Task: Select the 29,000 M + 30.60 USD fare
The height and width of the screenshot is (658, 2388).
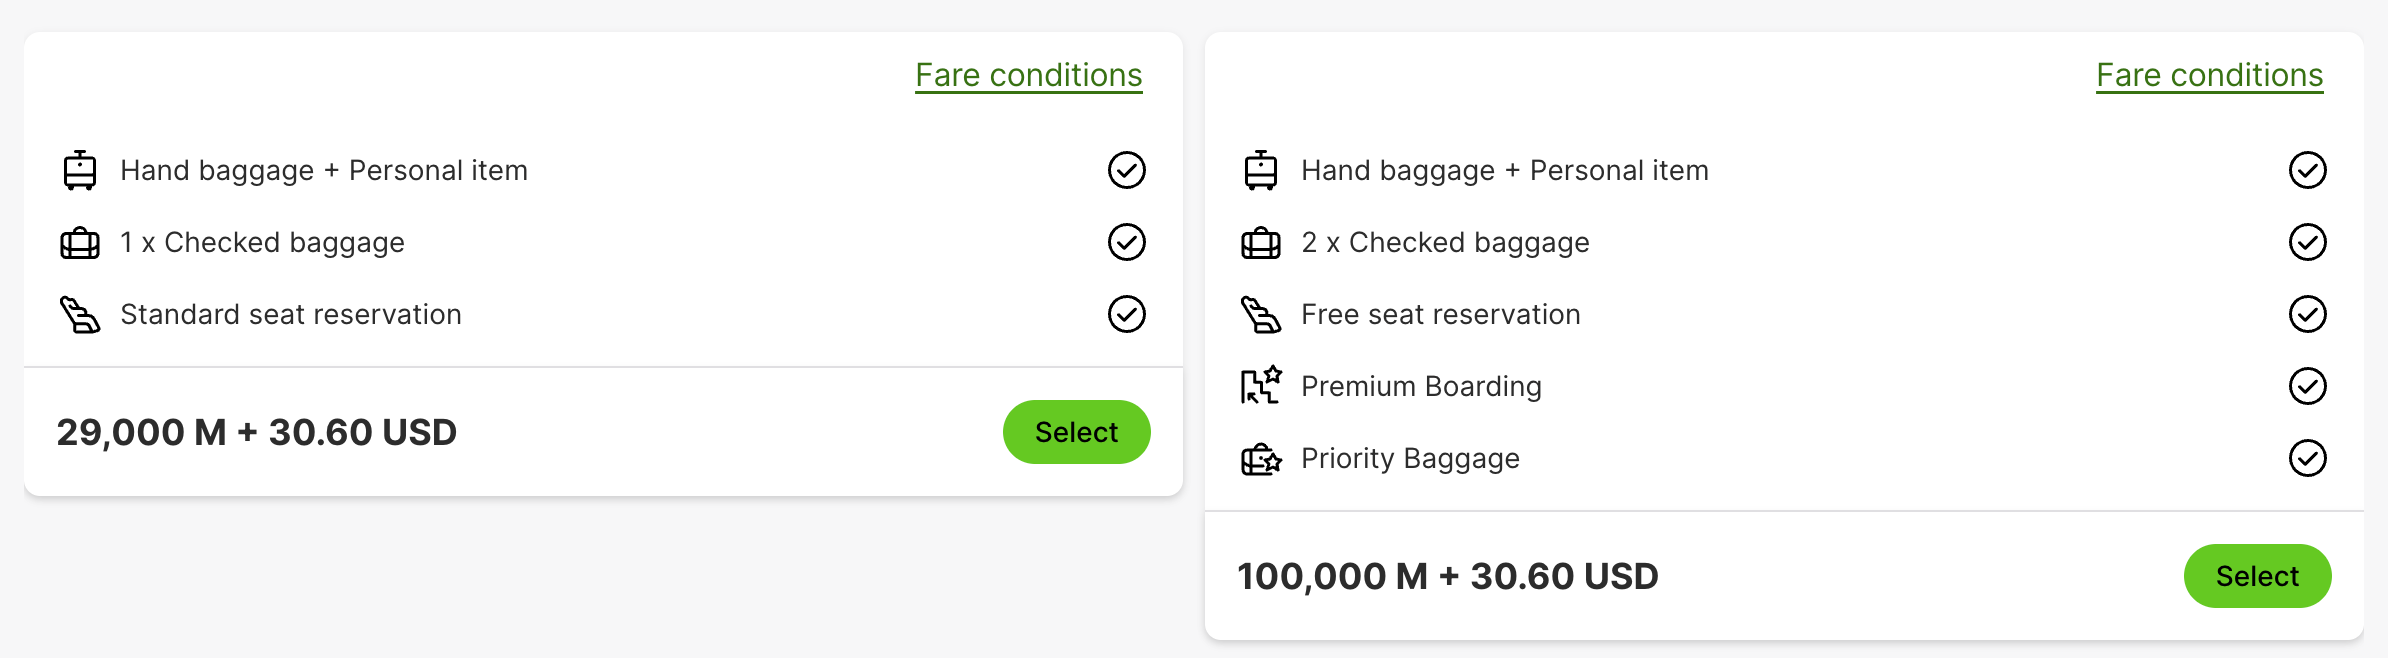Action: pyautogui.click(x=1076, y=432)
